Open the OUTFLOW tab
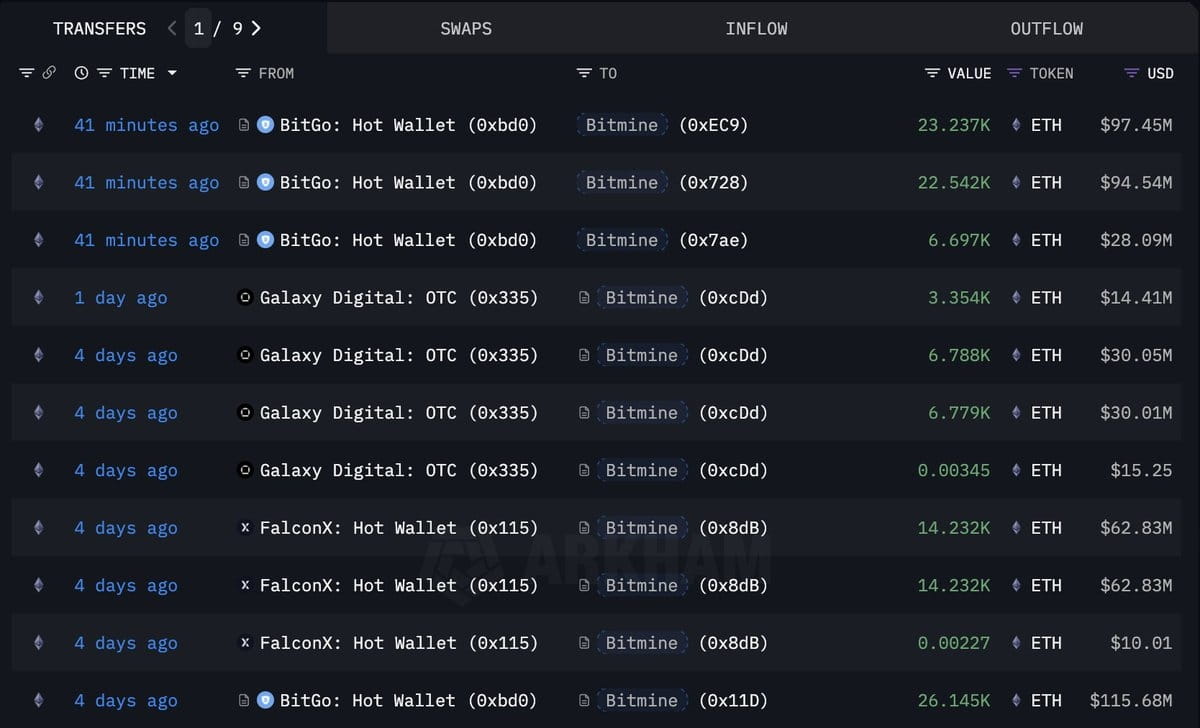The height and width of the screenshot is (728, 1200). (x=1046, y=28)
